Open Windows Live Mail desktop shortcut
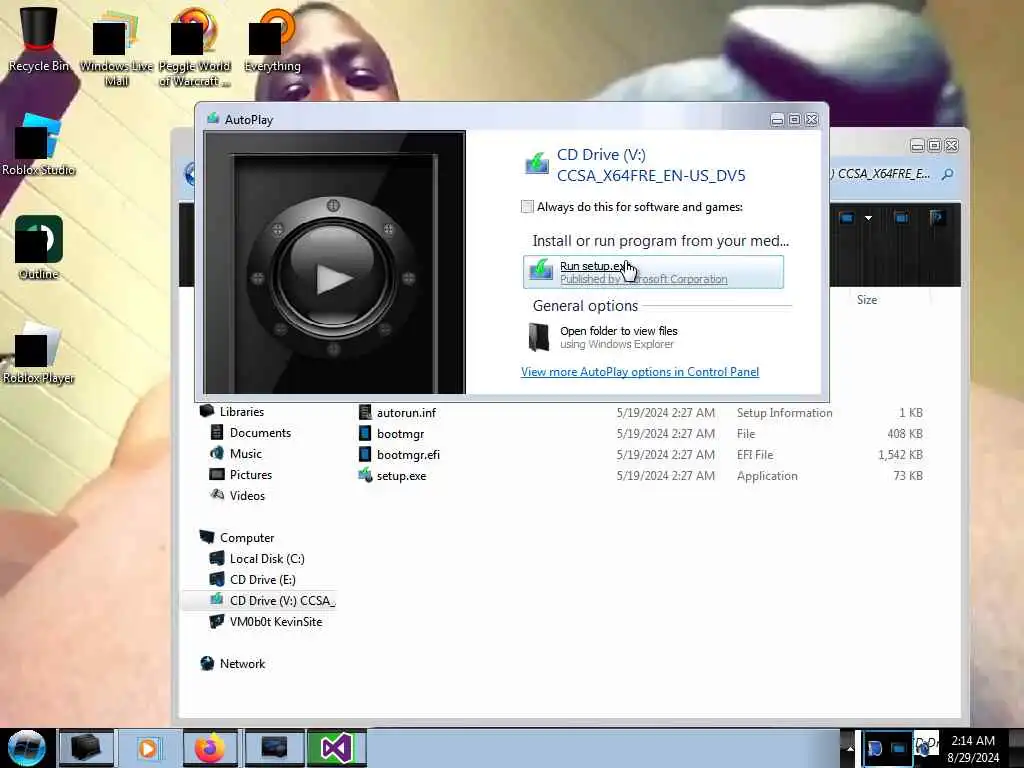Viewport: 1024px width, 768px height. tap(116, 47)
